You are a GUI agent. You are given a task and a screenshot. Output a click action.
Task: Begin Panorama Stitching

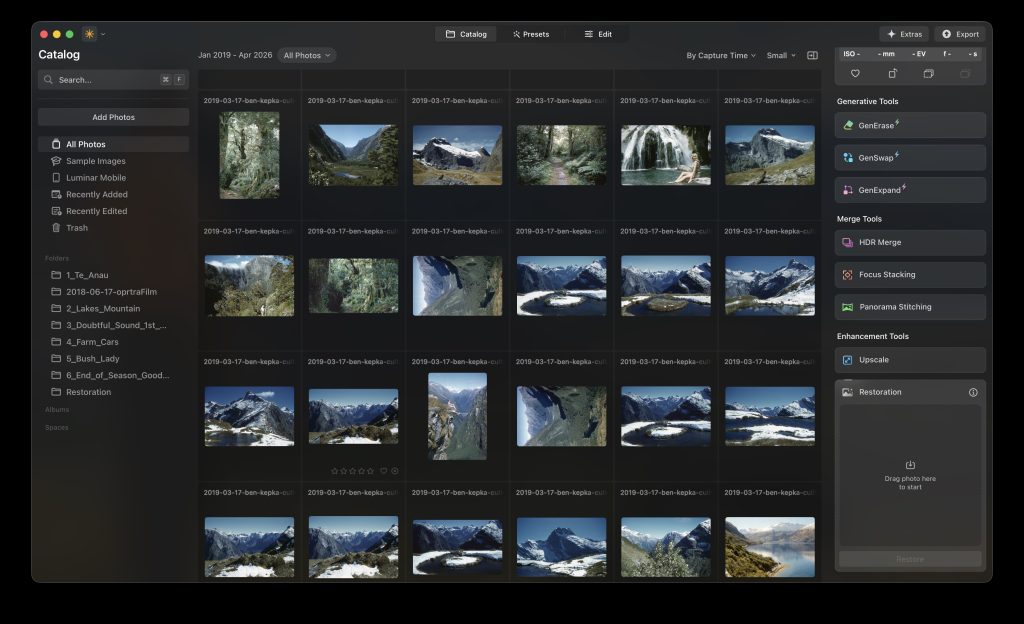tap(908, 306)
